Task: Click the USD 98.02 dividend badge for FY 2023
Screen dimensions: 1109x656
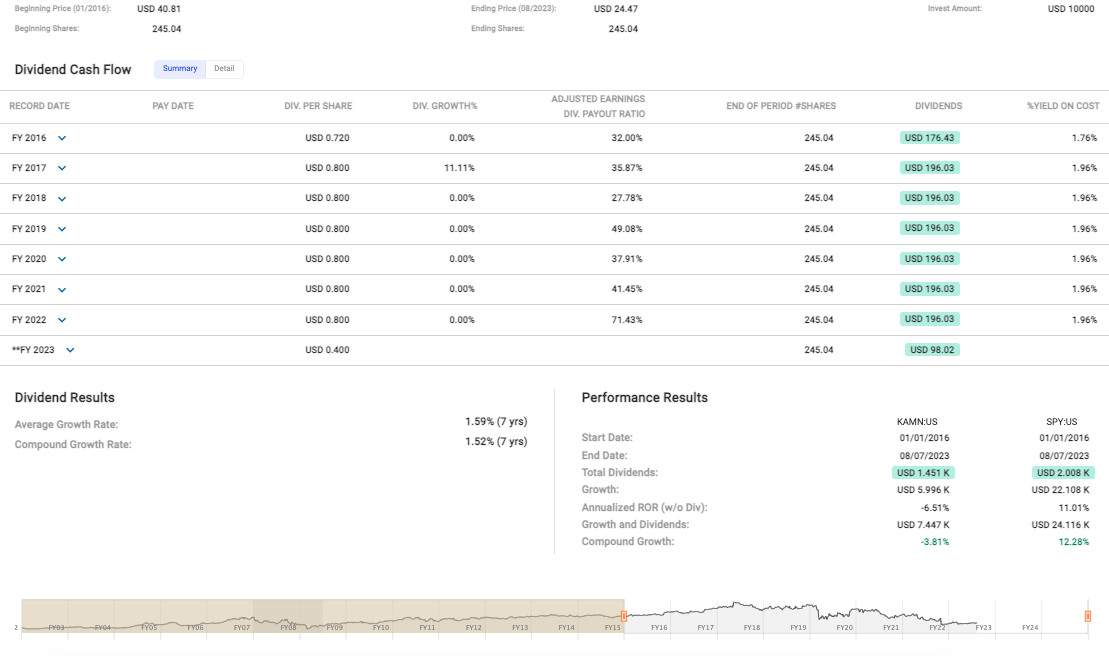Action: click(931, 349)
